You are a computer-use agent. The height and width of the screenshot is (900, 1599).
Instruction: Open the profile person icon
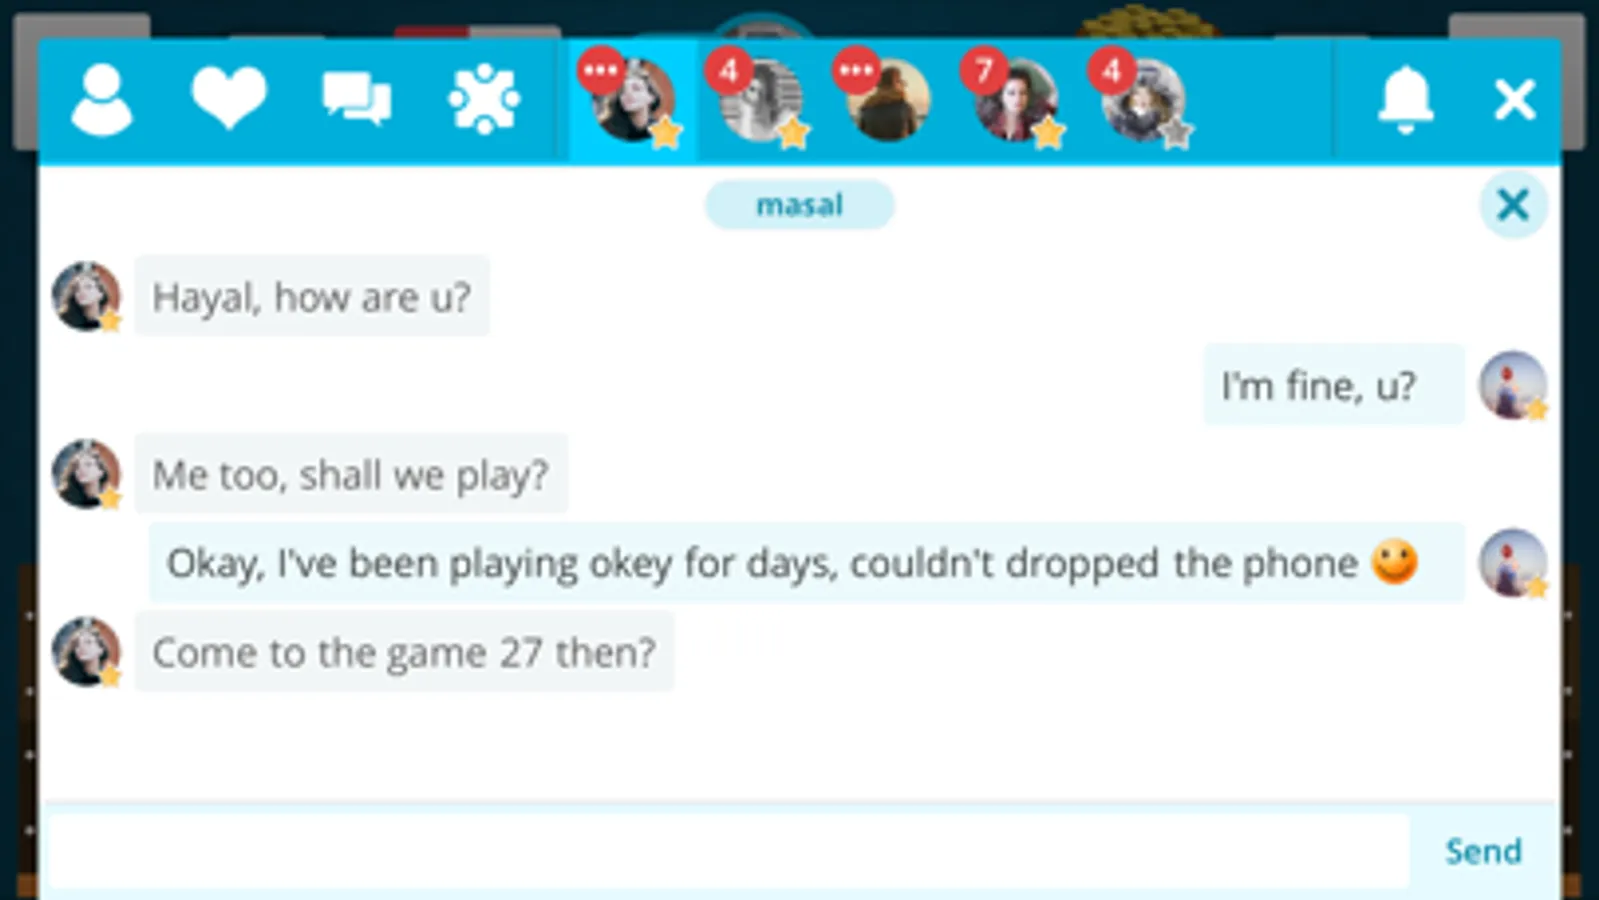pos(101,99)
